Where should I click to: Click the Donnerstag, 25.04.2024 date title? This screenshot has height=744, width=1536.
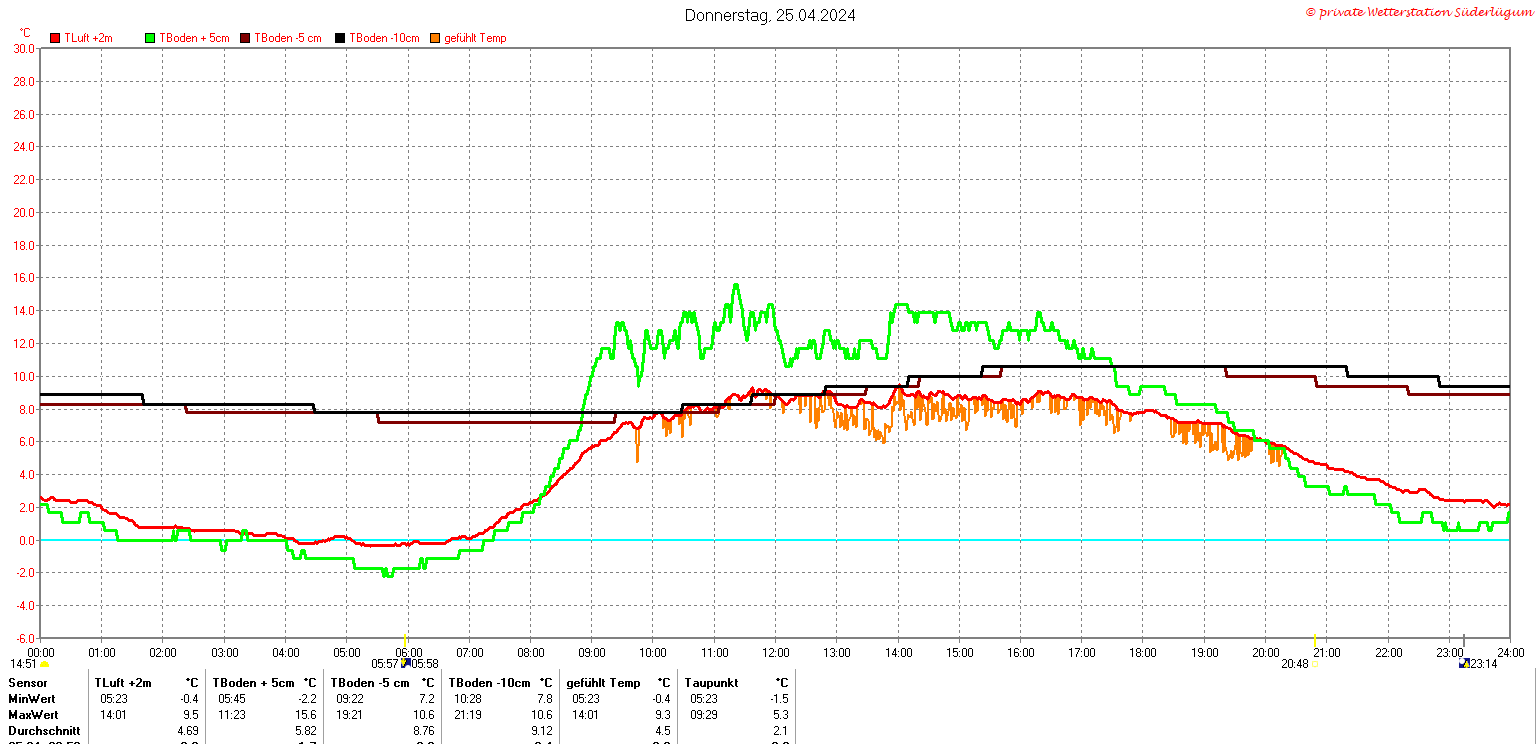pyautogui.click(x=770, y=15)
